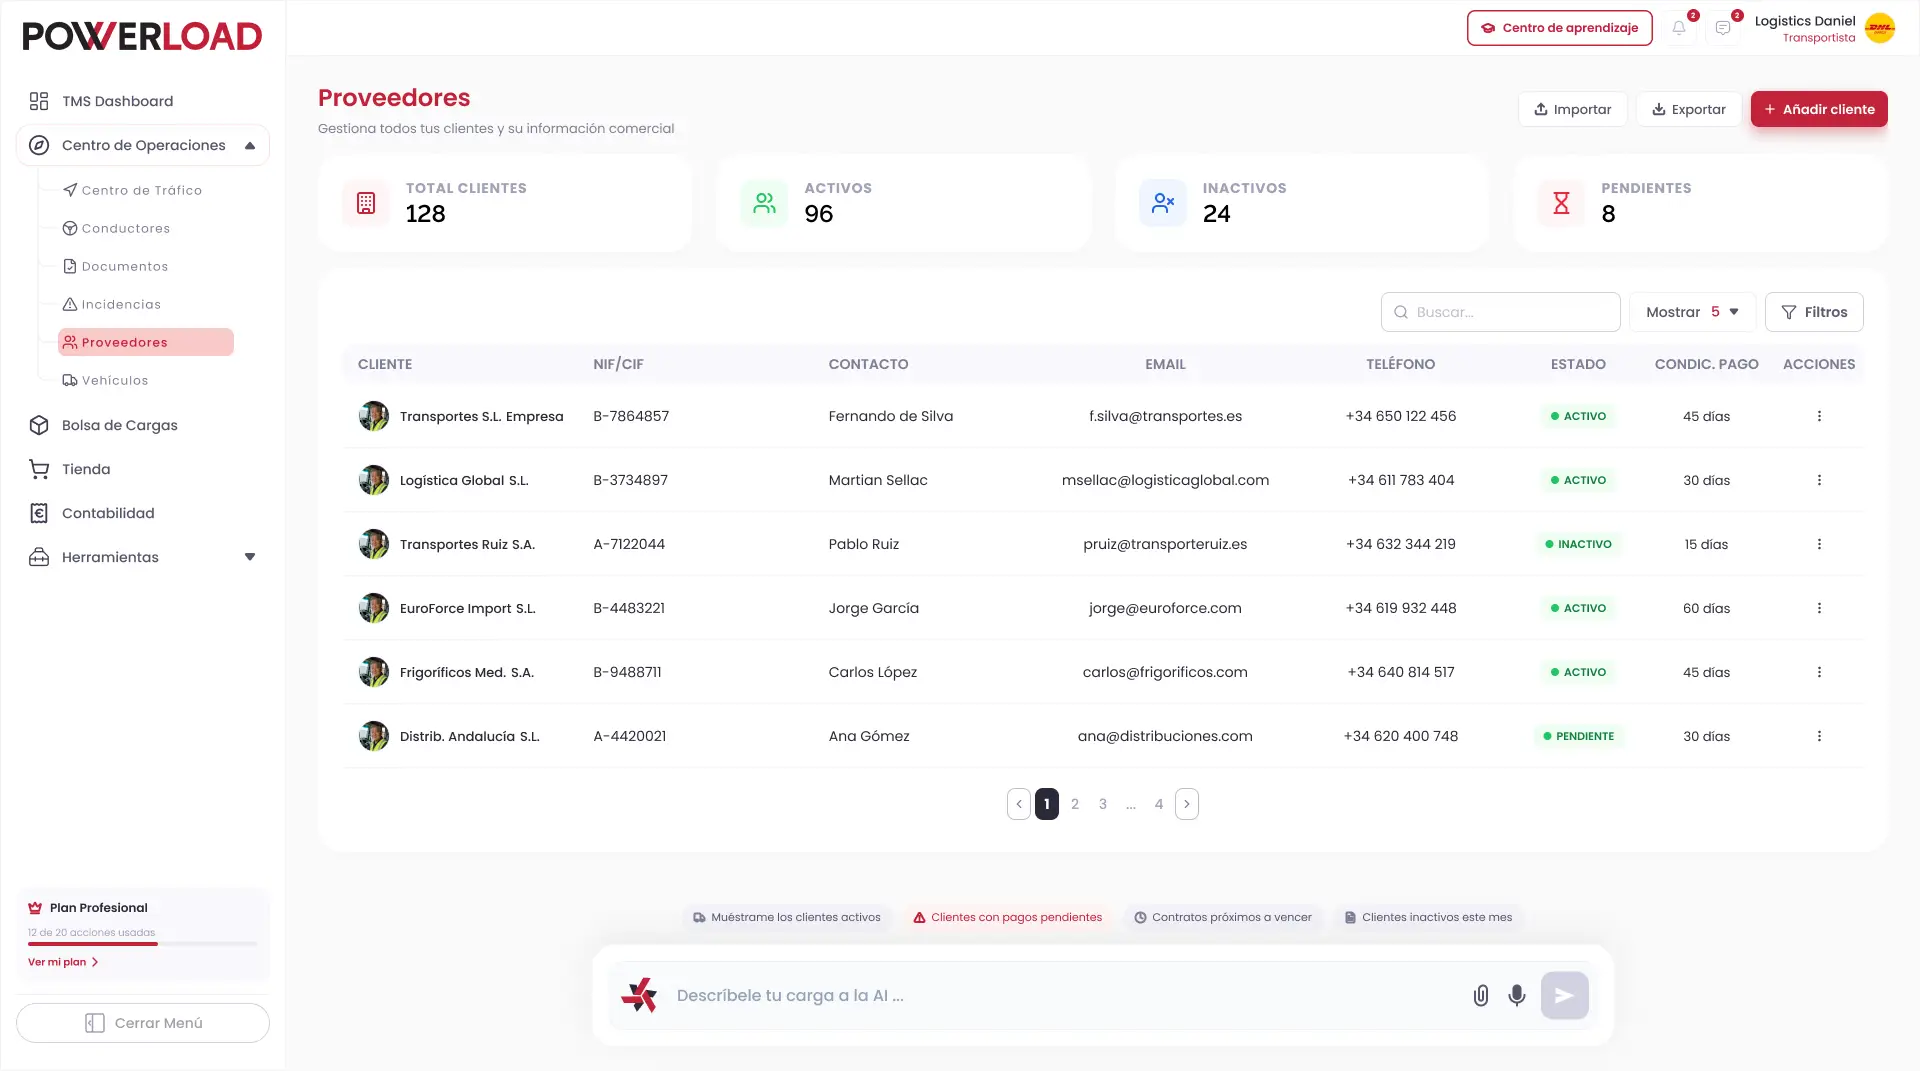
Task: Click the Importar button
Action: (1572, 109)
